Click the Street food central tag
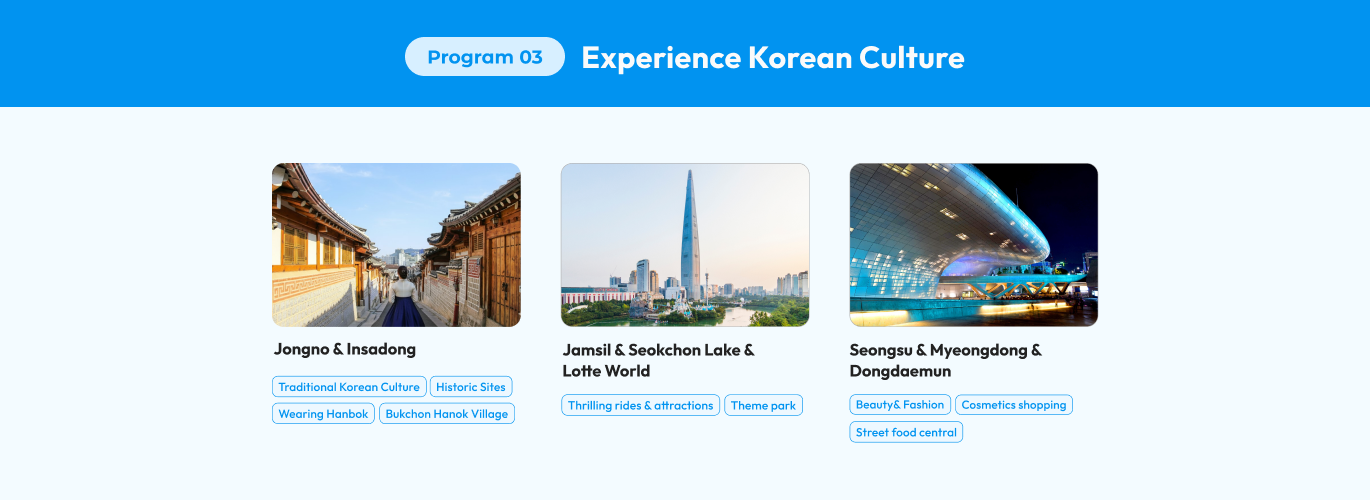Screen dimensions: 1370x500 tap(906, 432)
